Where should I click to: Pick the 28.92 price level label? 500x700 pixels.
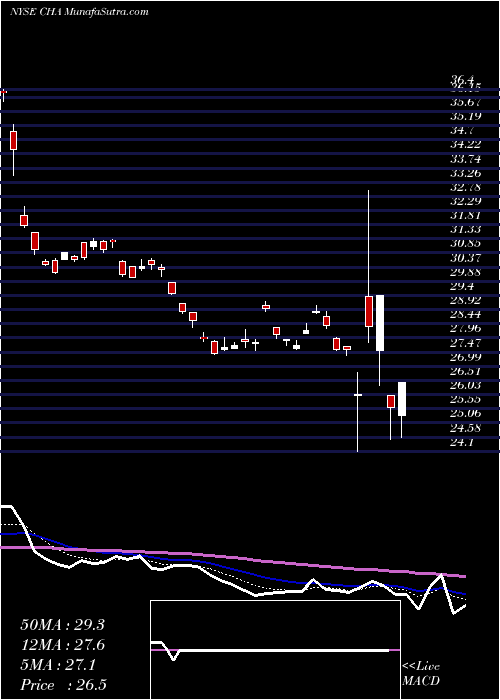coord(466,300)
